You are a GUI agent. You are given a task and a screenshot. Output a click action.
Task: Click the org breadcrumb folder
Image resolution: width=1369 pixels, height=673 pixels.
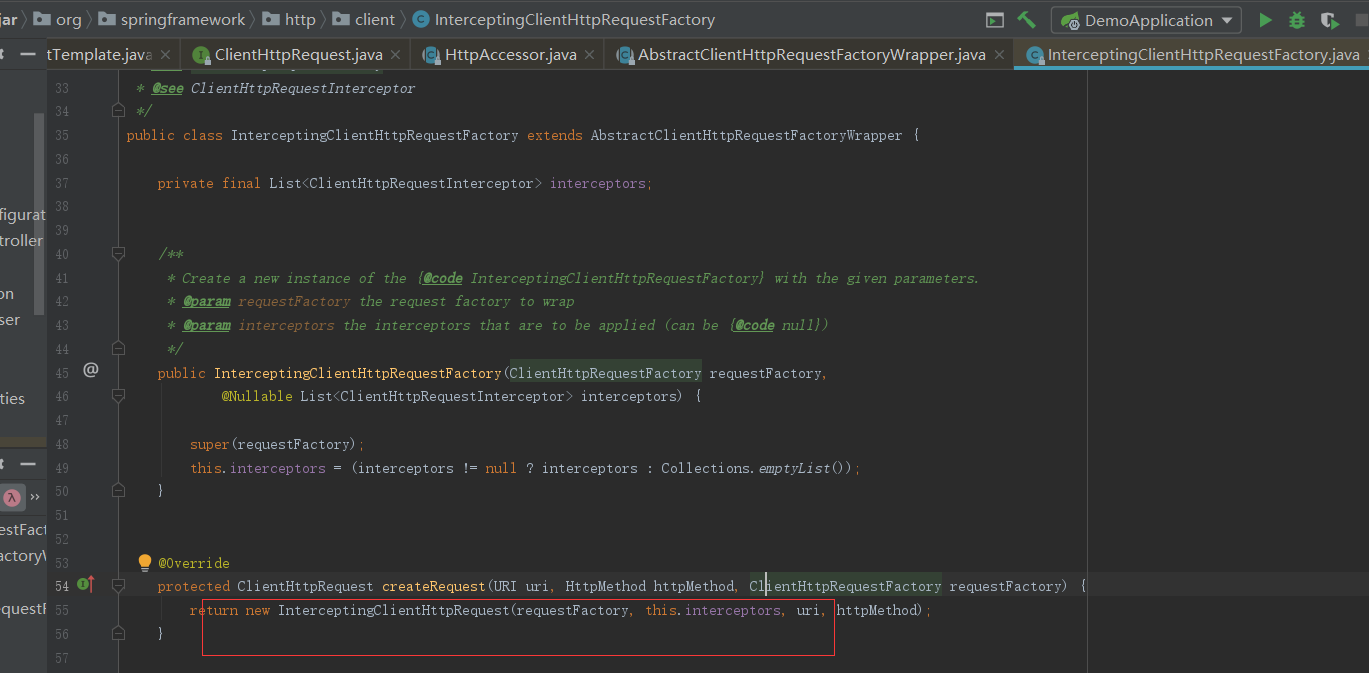click(58, 20)
